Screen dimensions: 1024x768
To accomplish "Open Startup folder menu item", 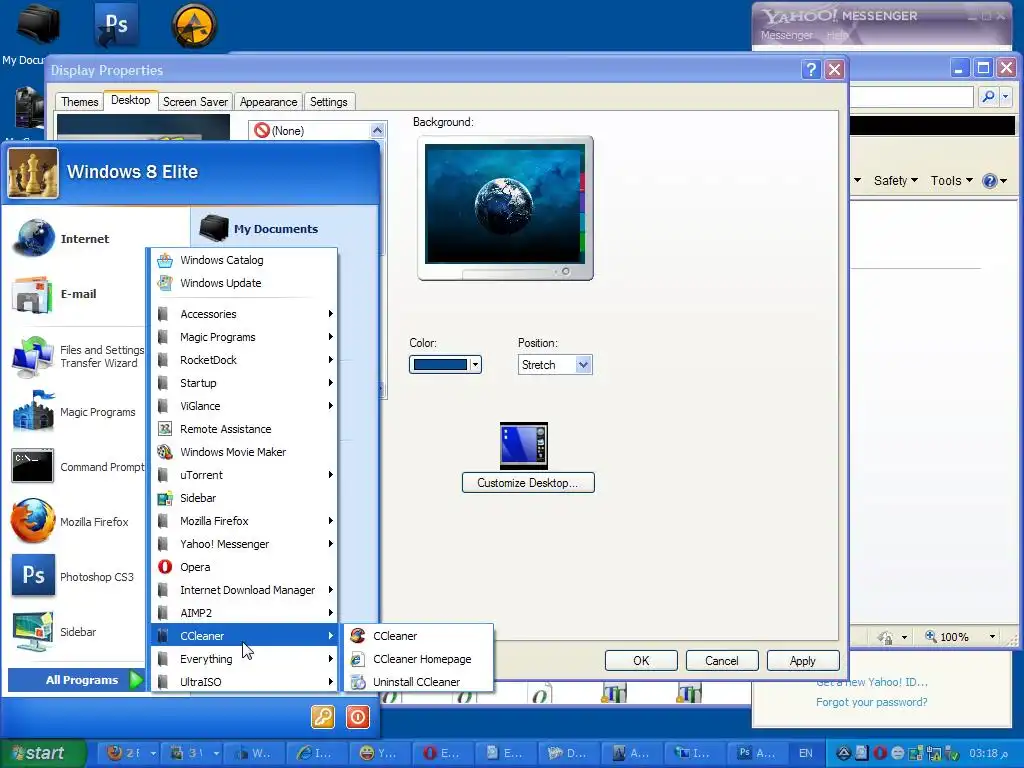I will click(244, 383).
